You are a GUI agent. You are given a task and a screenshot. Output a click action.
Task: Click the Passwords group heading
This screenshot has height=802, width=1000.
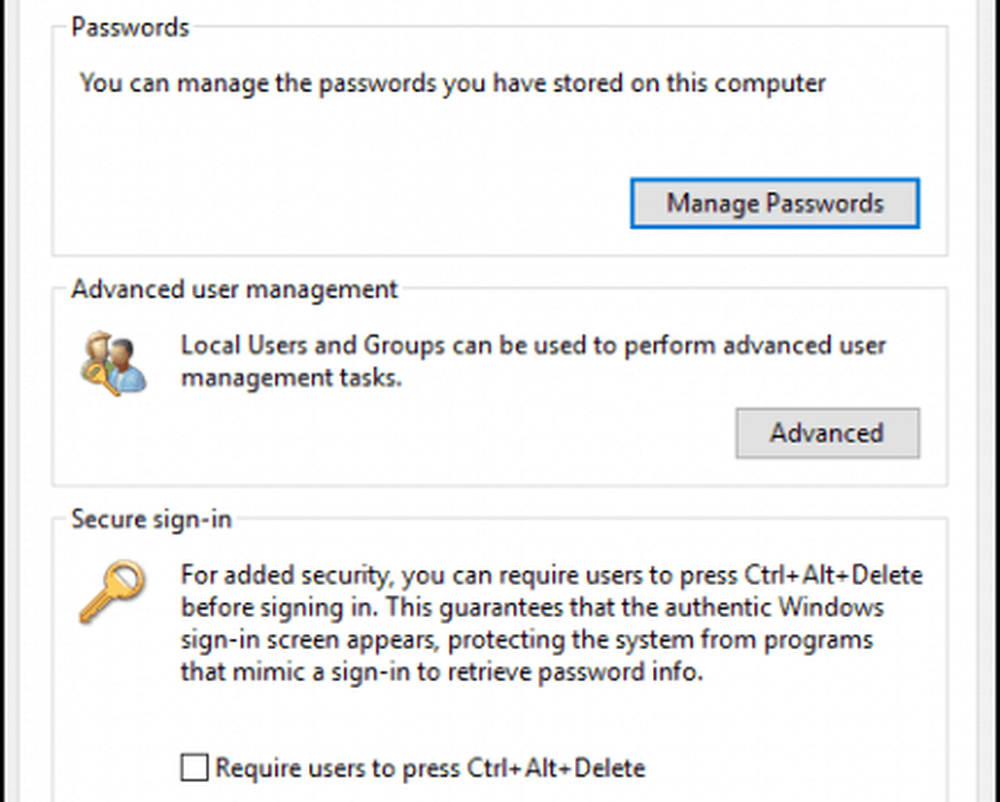coord(130,27)
